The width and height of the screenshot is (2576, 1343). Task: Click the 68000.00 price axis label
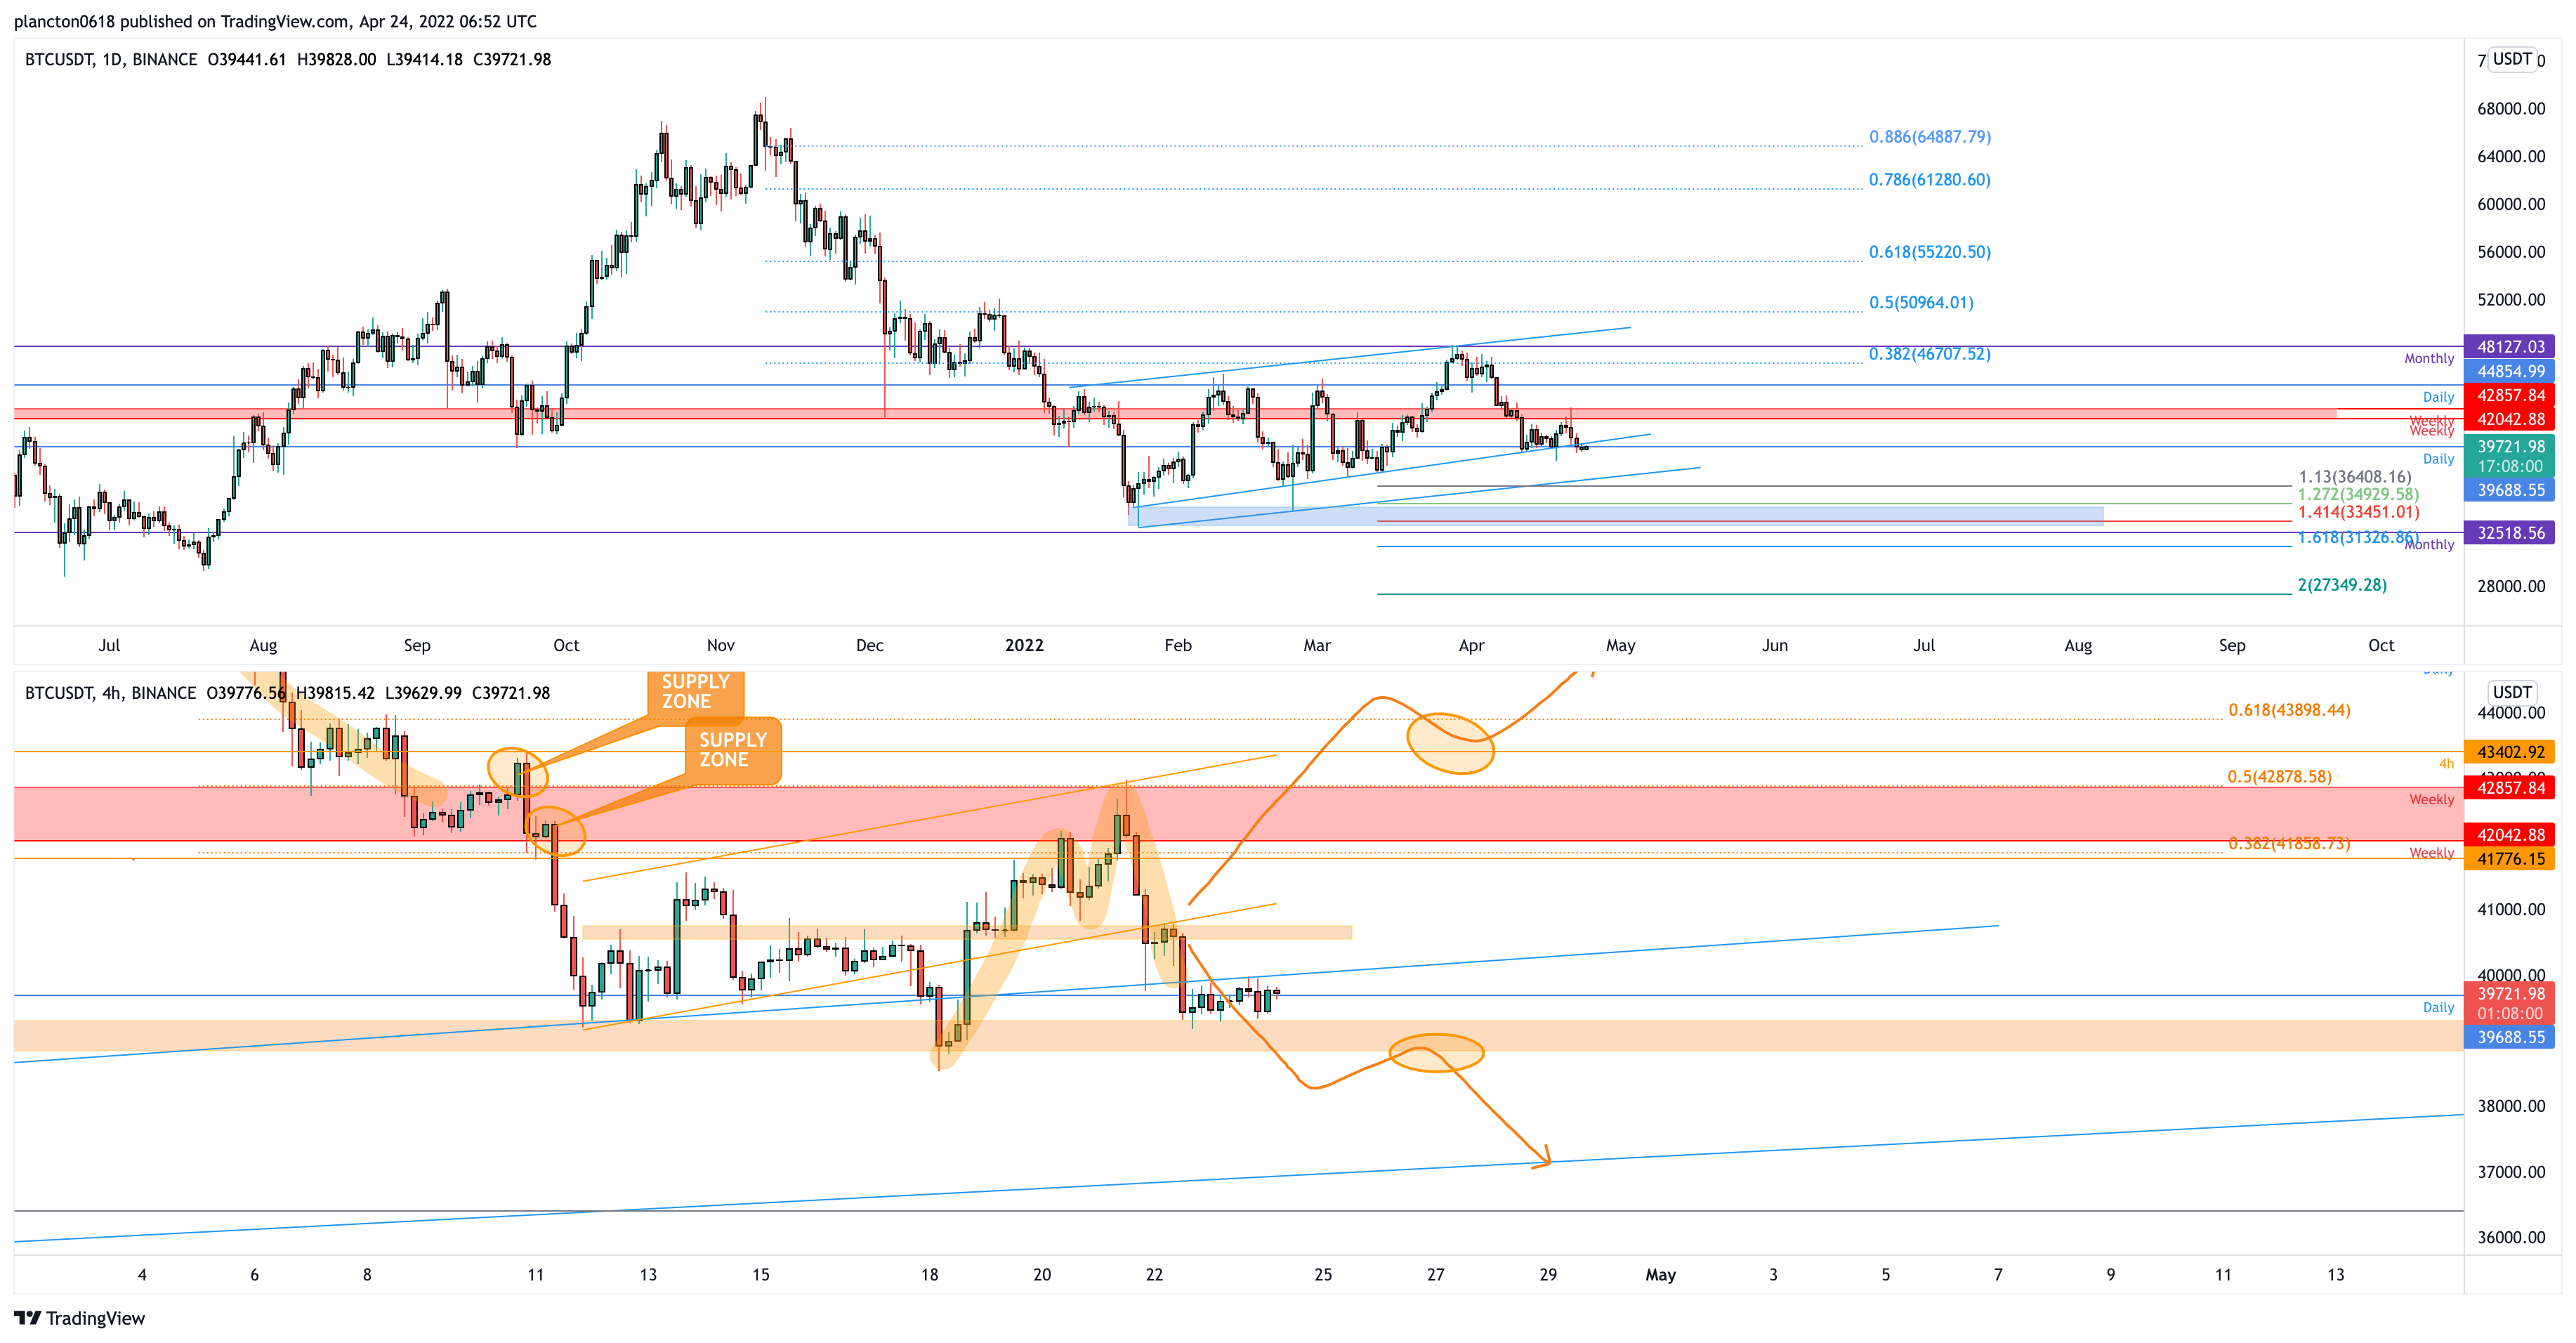pos(2511,109)
